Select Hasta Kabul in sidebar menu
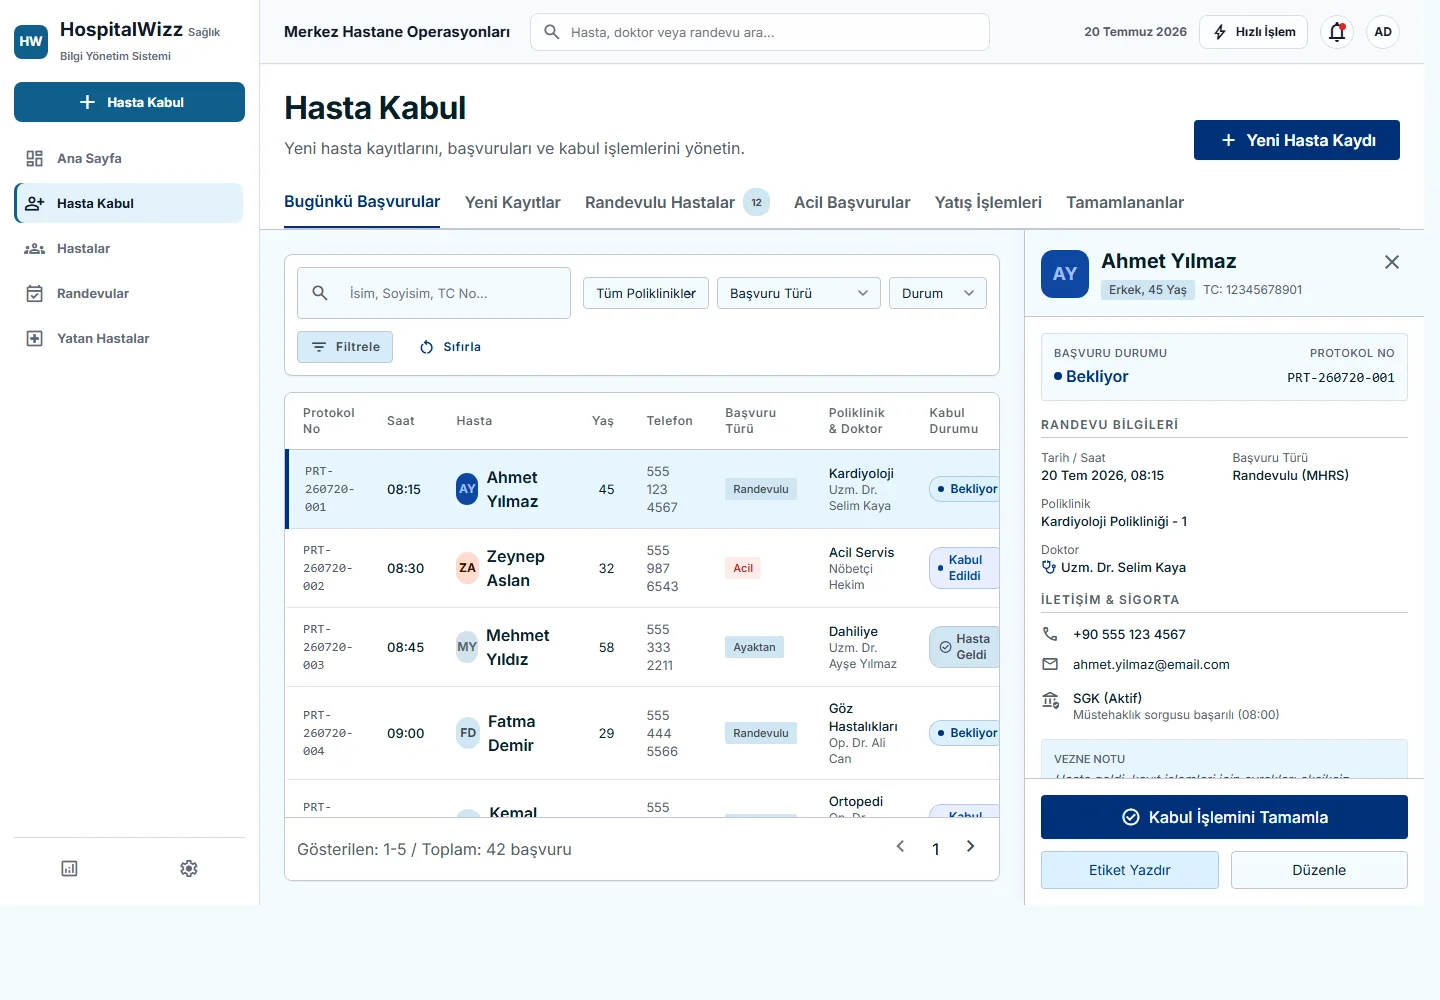The width and height of the screenshot is (1440, 1000). pos(129,203)
